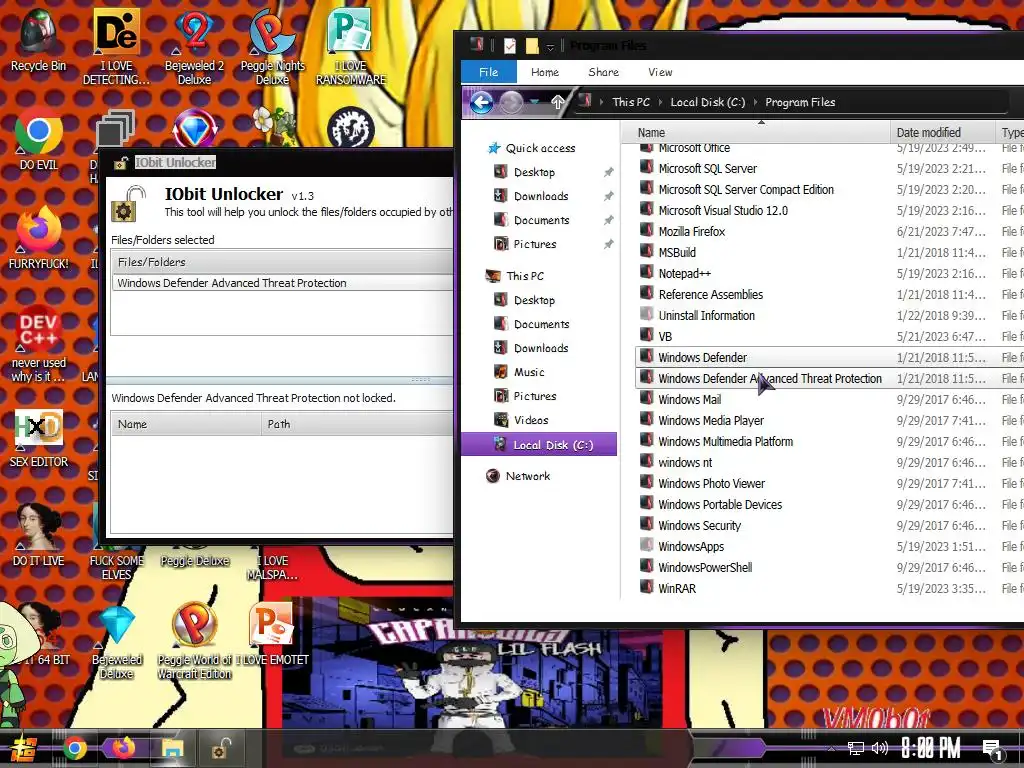Viewport: 1024px width, 768px height.
Task: Click the Files/Folders column header in IObit Unlocker
Action: point(281,262)
